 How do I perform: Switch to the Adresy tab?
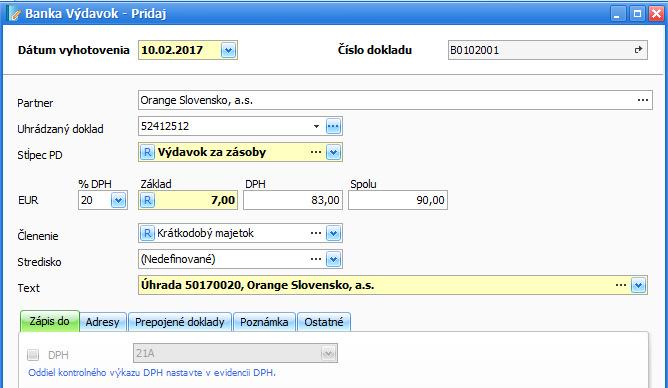pos(102,322)
